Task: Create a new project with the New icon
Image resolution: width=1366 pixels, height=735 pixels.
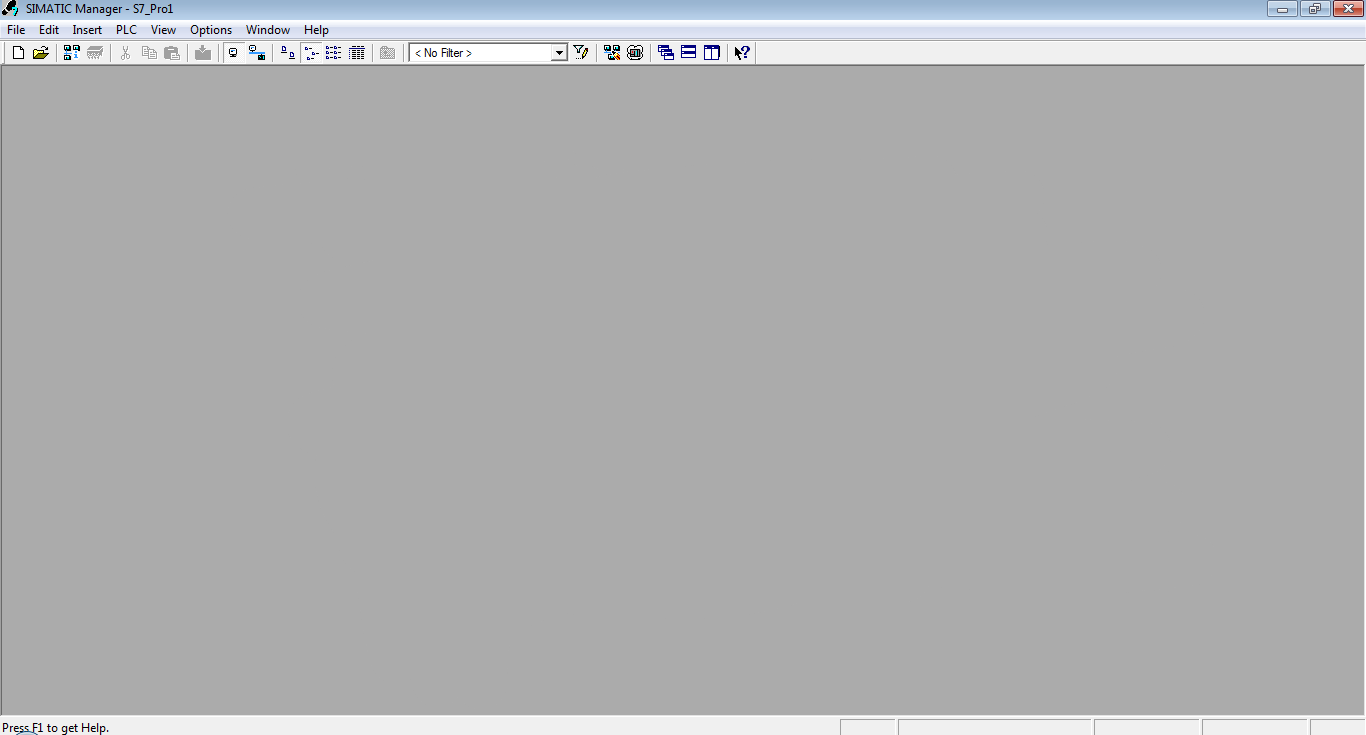Action: click(x=18, y=53)
